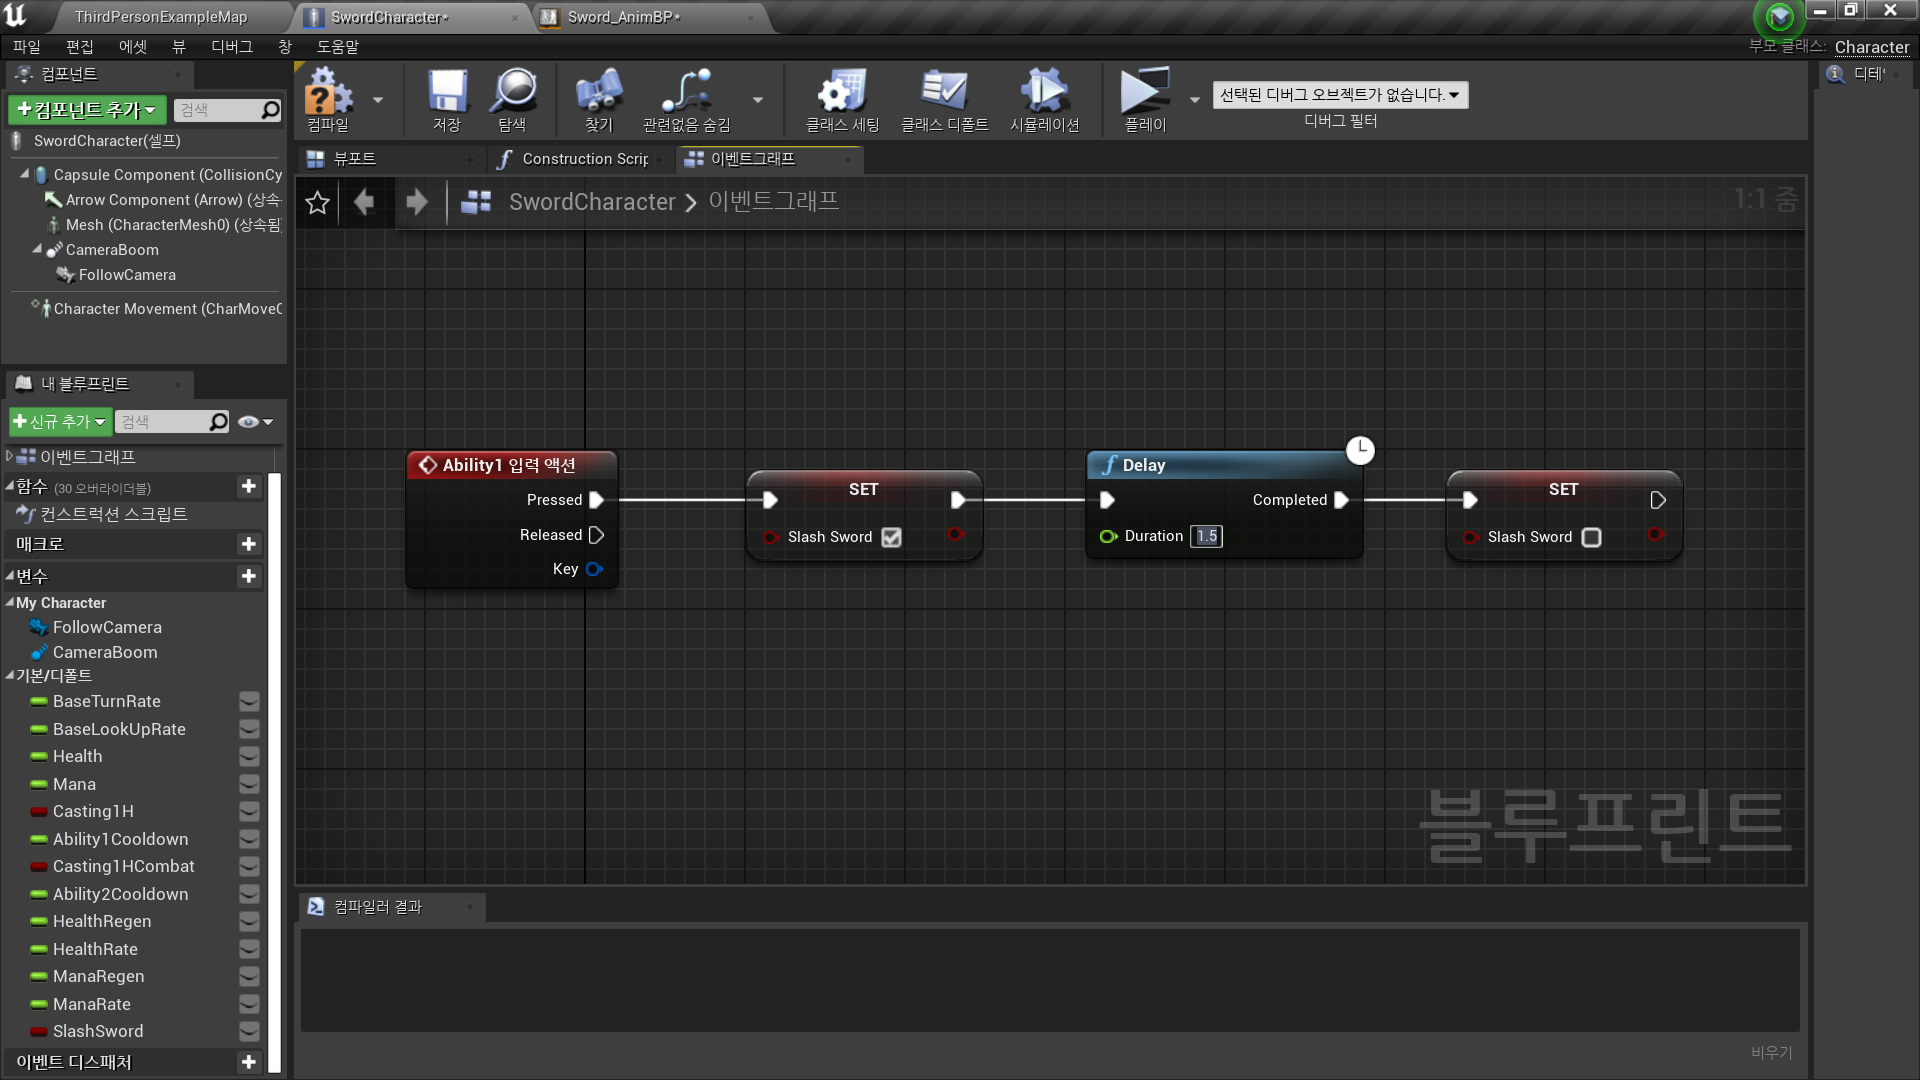Click the Character parent class link
This screenshot has height=1080, width=1920.
point(1871,47)
